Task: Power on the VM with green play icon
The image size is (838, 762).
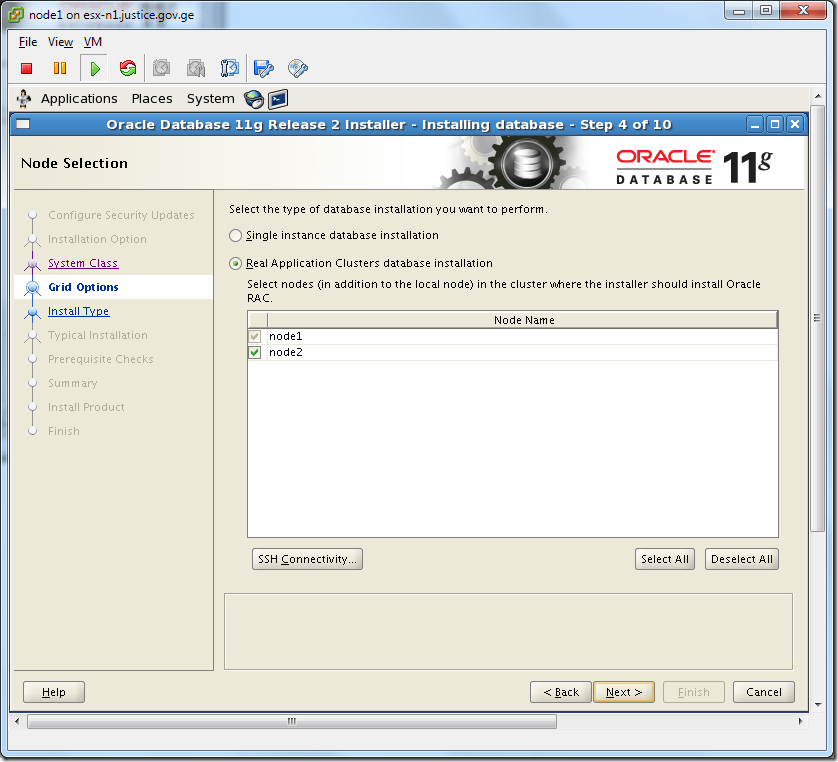Action: pyautogui.click(x=93, y=68)
